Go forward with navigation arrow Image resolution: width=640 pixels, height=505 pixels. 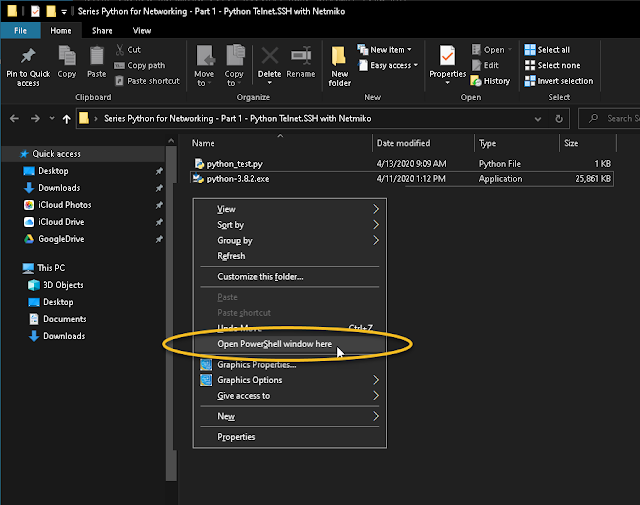[35, 118]
